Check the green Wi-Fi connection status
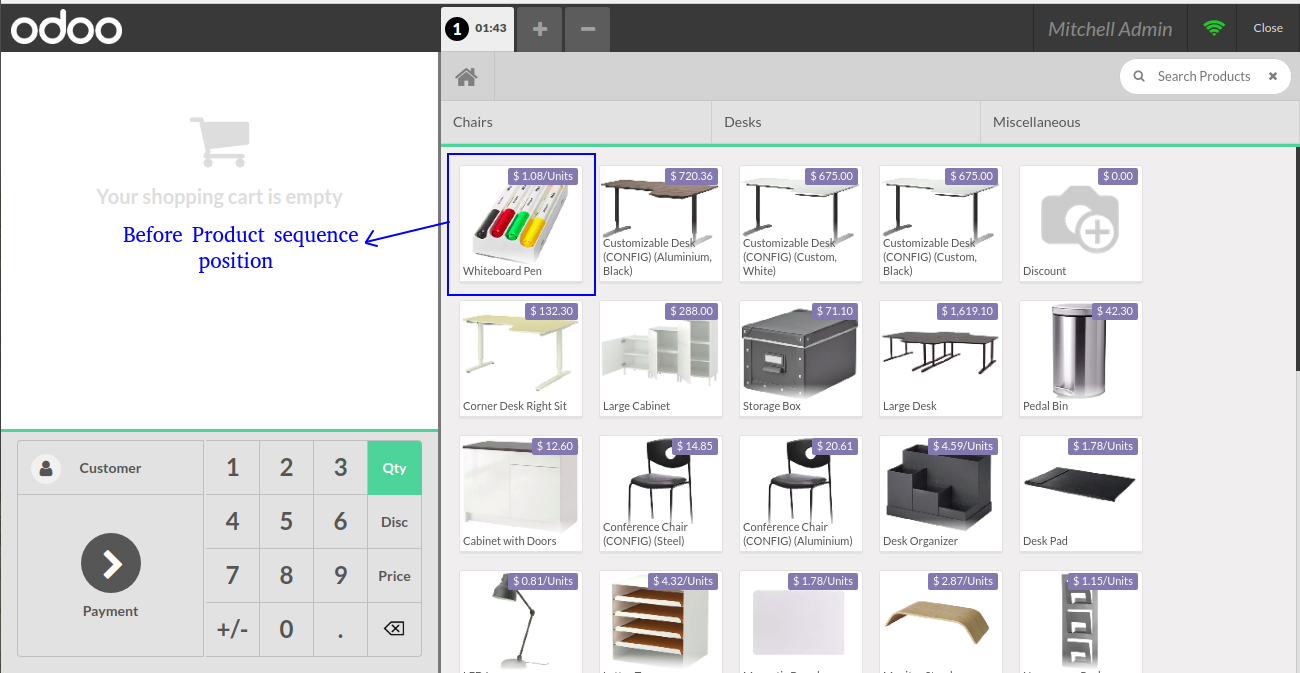Screen dimensions: 1300x673 (1213, 28)
